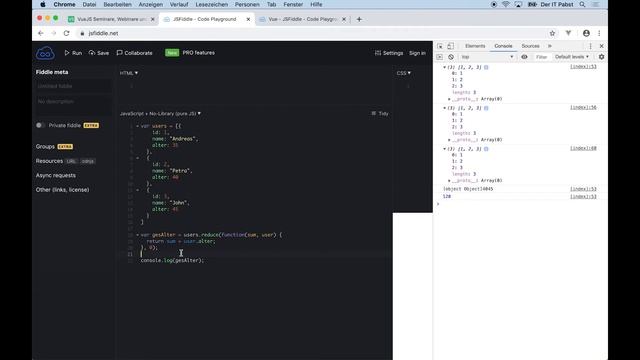The height and width of the screenshot is (360, 640).
Task: Open the top context dropdown
Action: point(487,57)
